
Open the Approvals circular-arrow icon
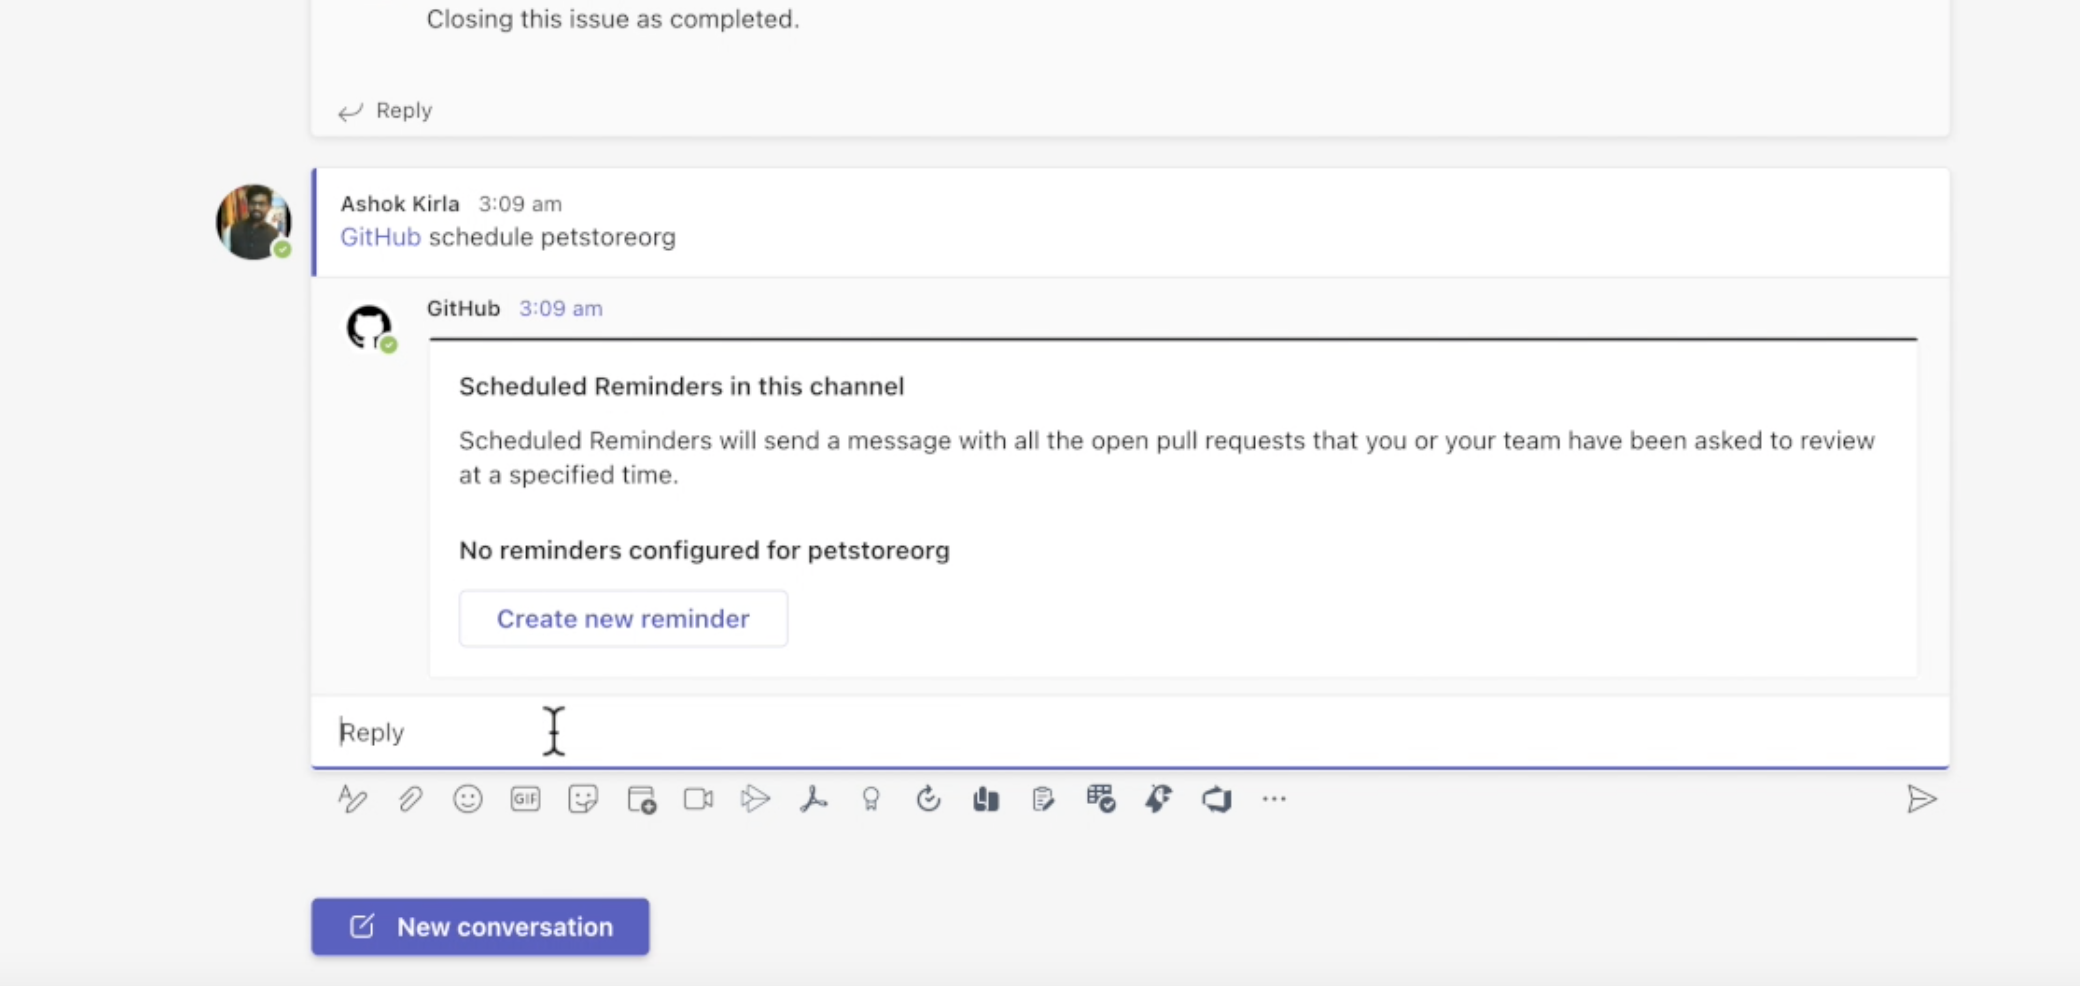coord(929,798)
